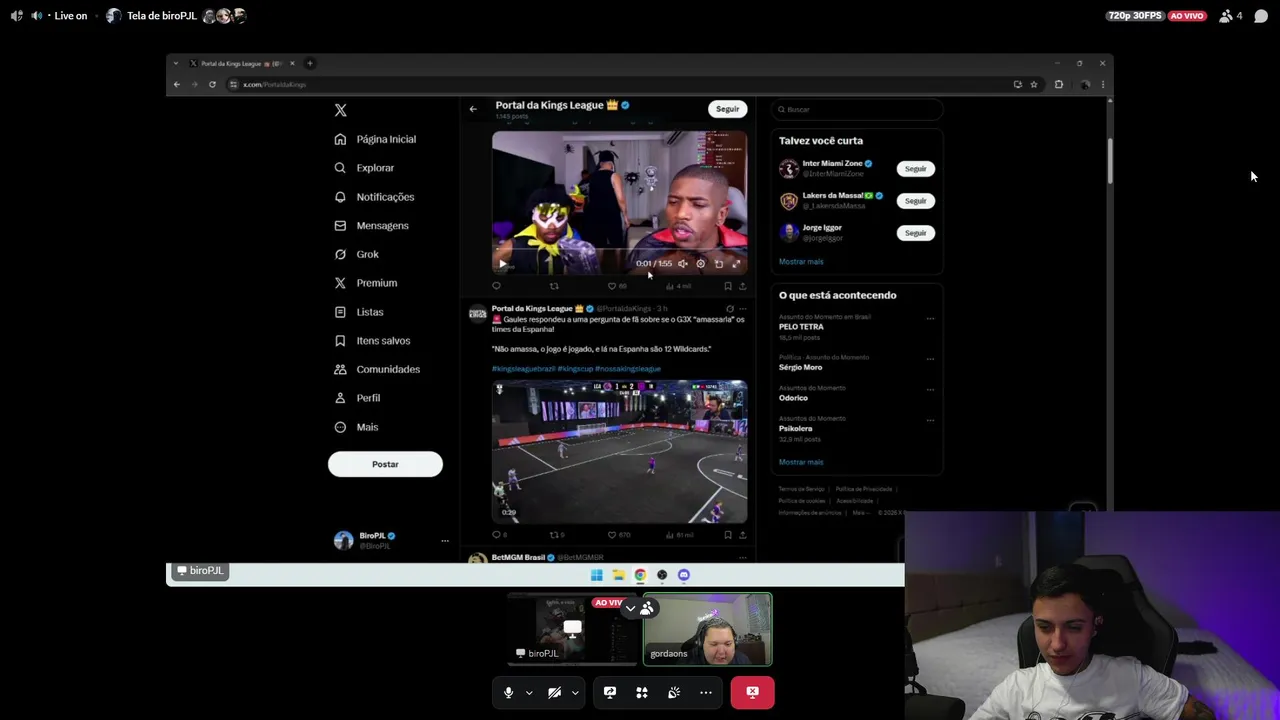Viewport: 1280px width, 720px height.
Task: Play the top tweet video
Action: pos(502,264)
